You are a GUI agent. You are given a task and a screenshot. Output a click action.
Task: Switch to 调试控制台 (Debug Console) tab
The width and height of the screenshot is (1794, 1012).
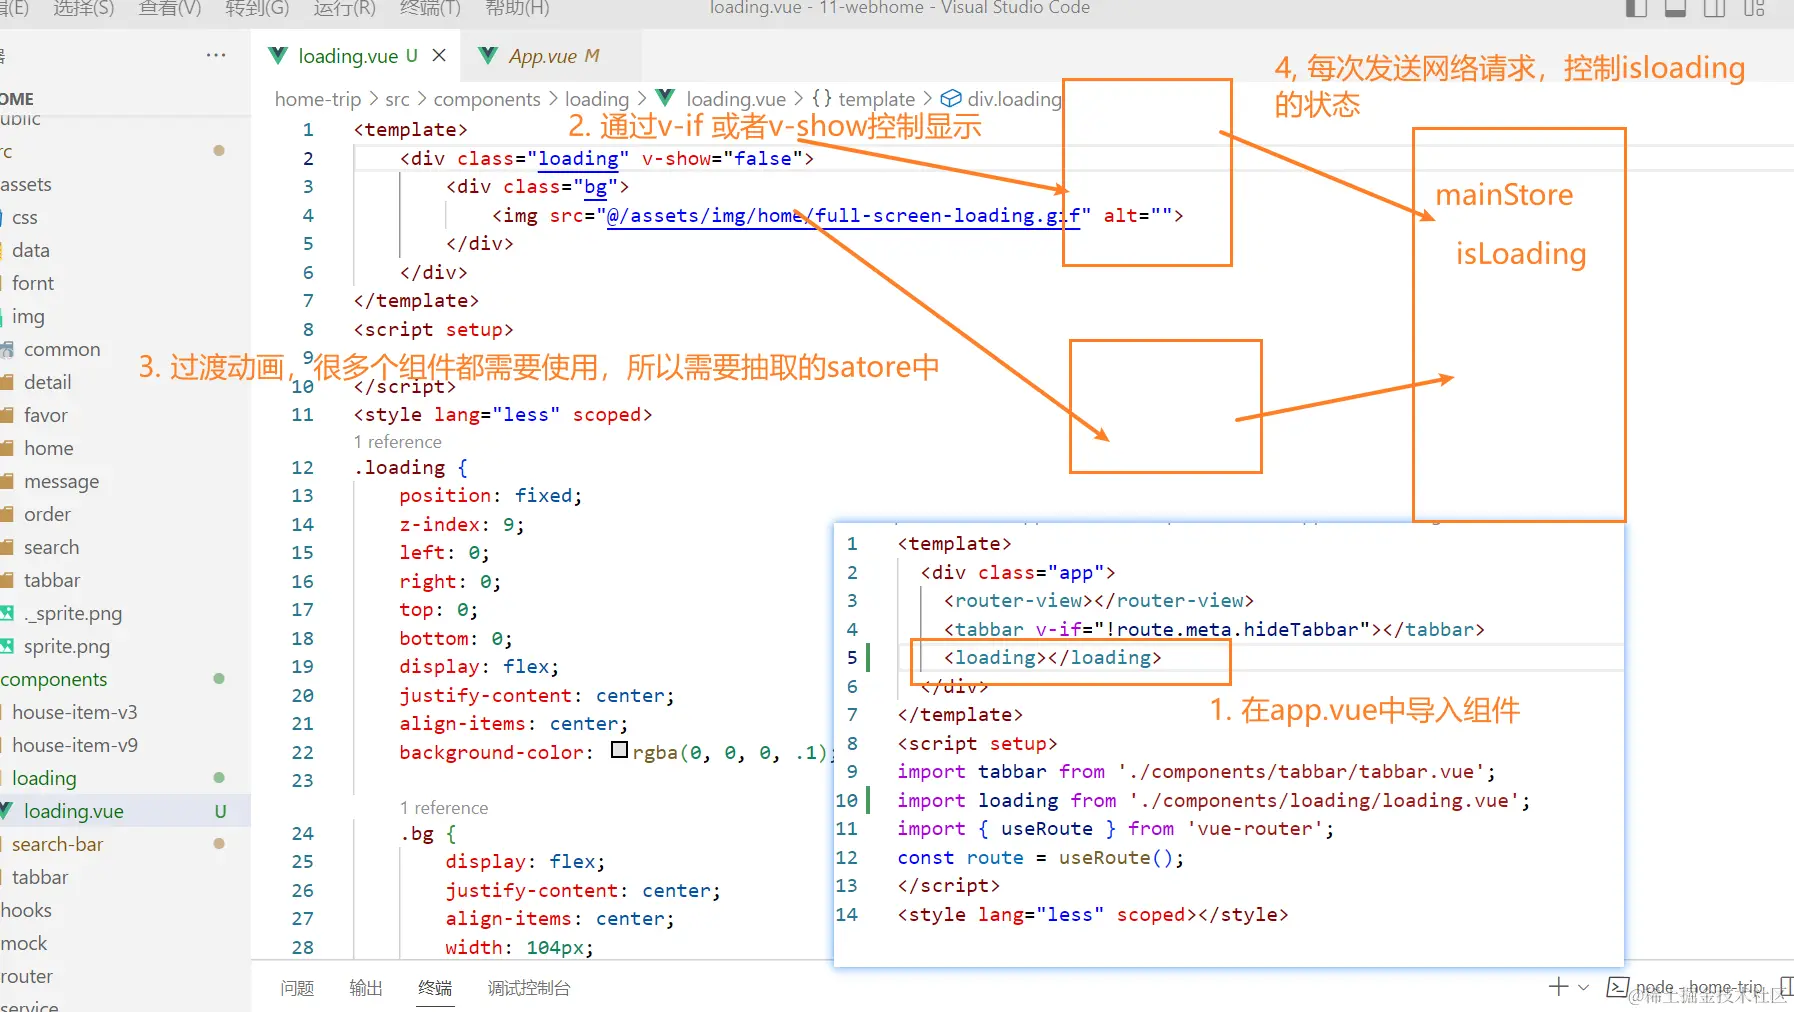click(529, 988)
